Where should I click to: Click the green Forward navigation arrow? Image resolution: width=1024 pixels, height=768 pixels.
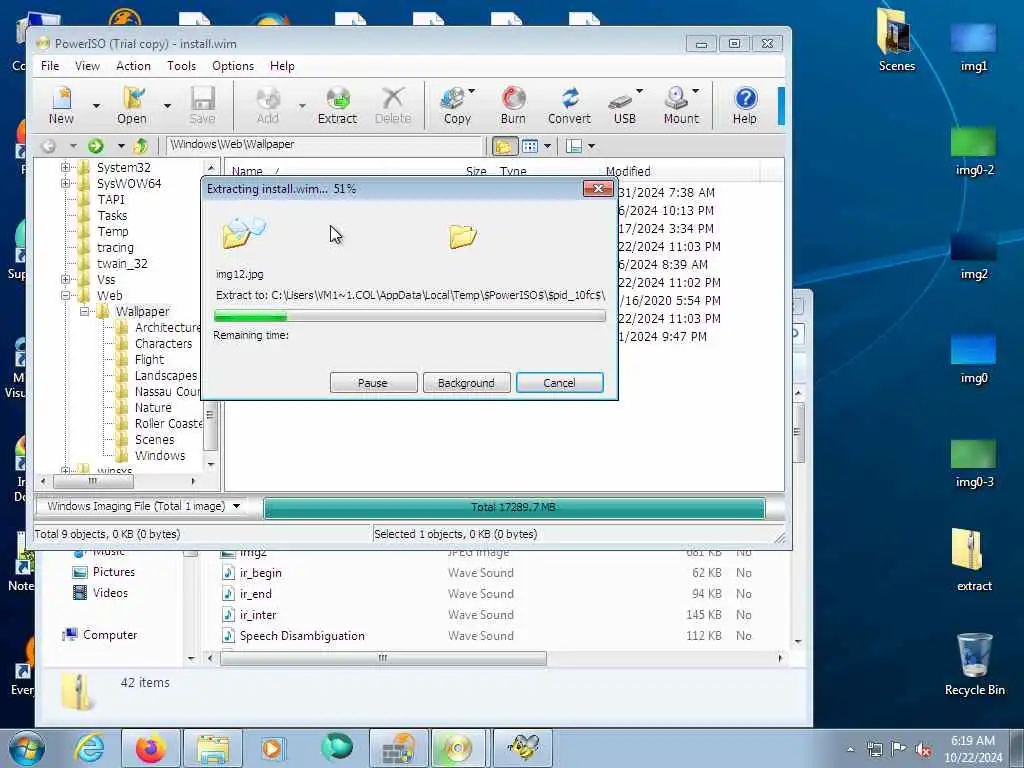pyautogui.click(x=96, y=146)
